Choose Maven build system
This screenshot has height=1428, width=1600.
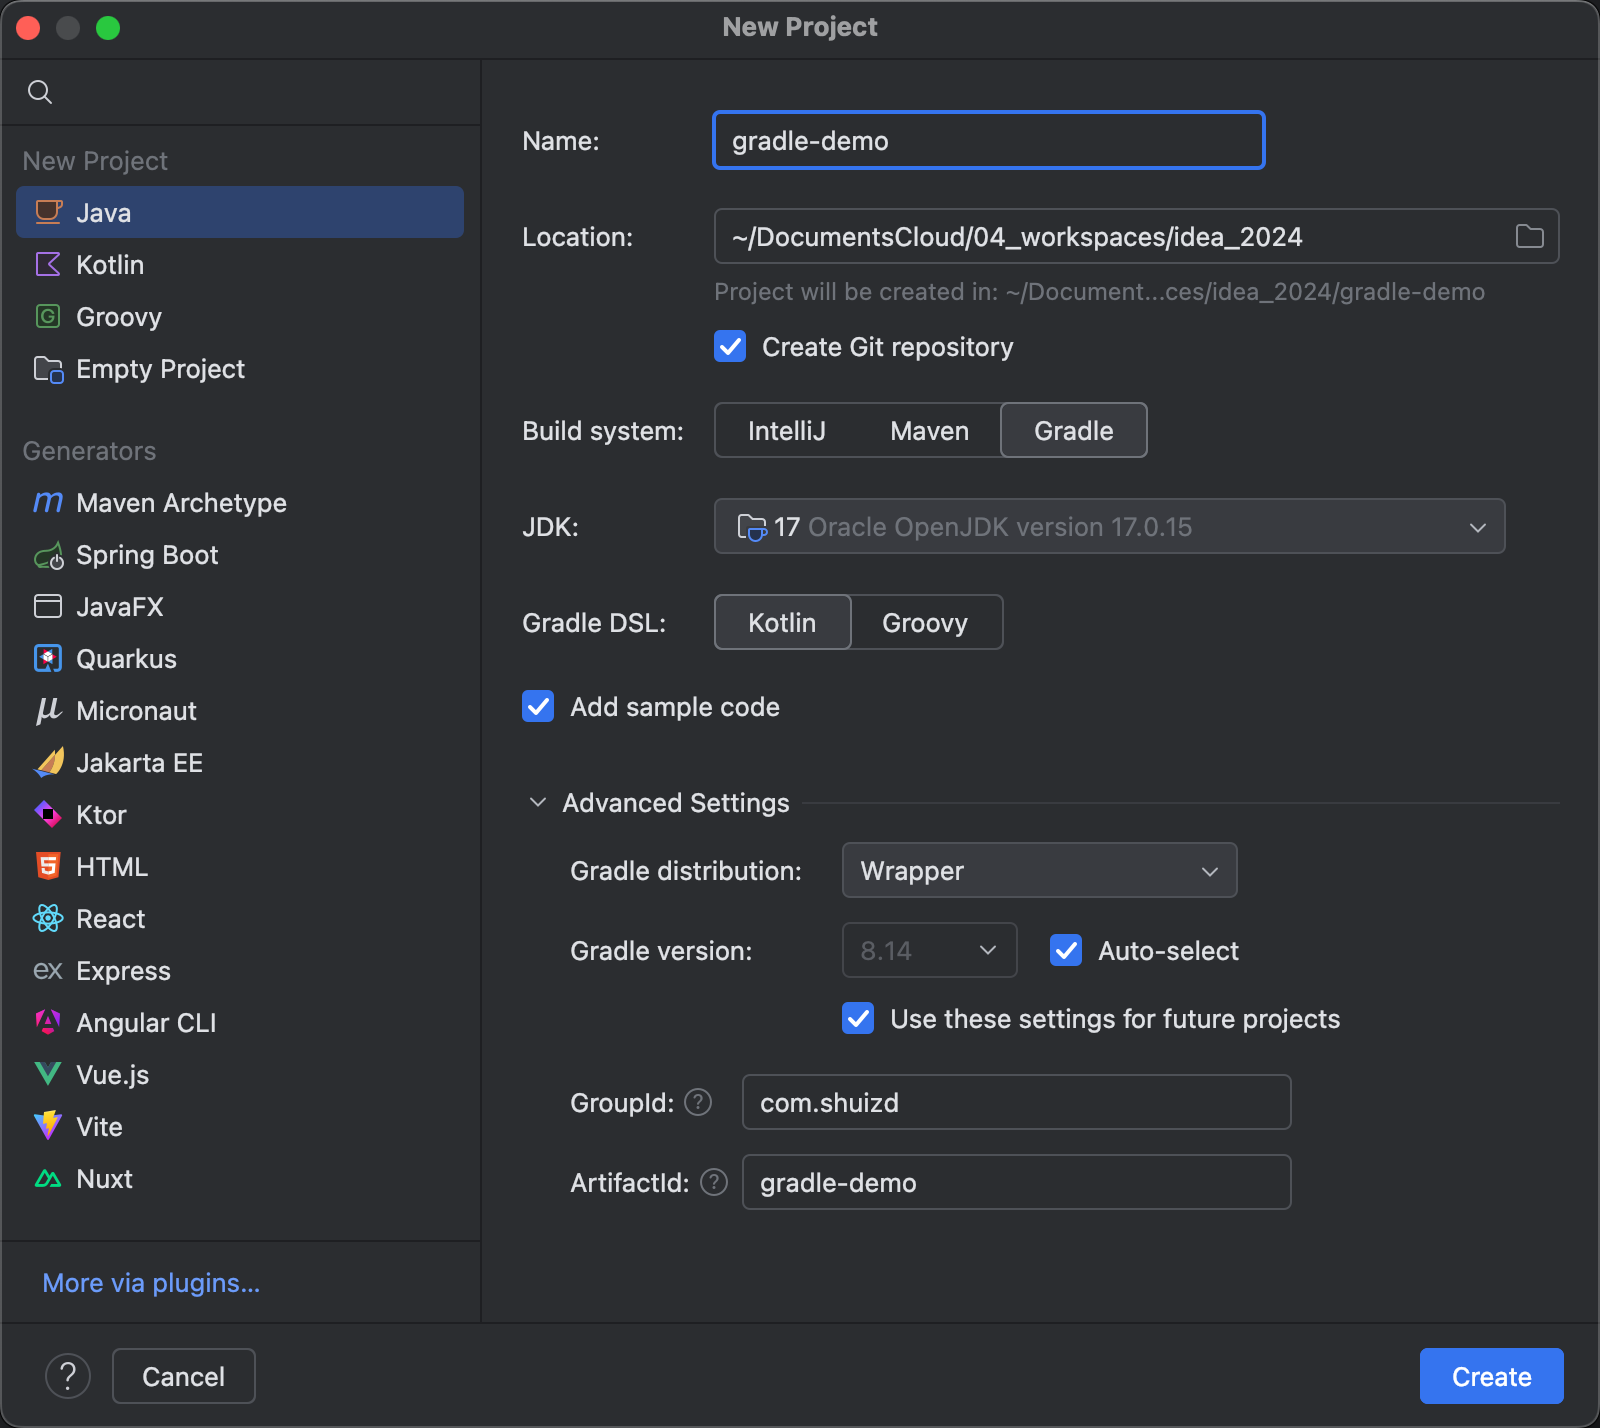point(929,430)
